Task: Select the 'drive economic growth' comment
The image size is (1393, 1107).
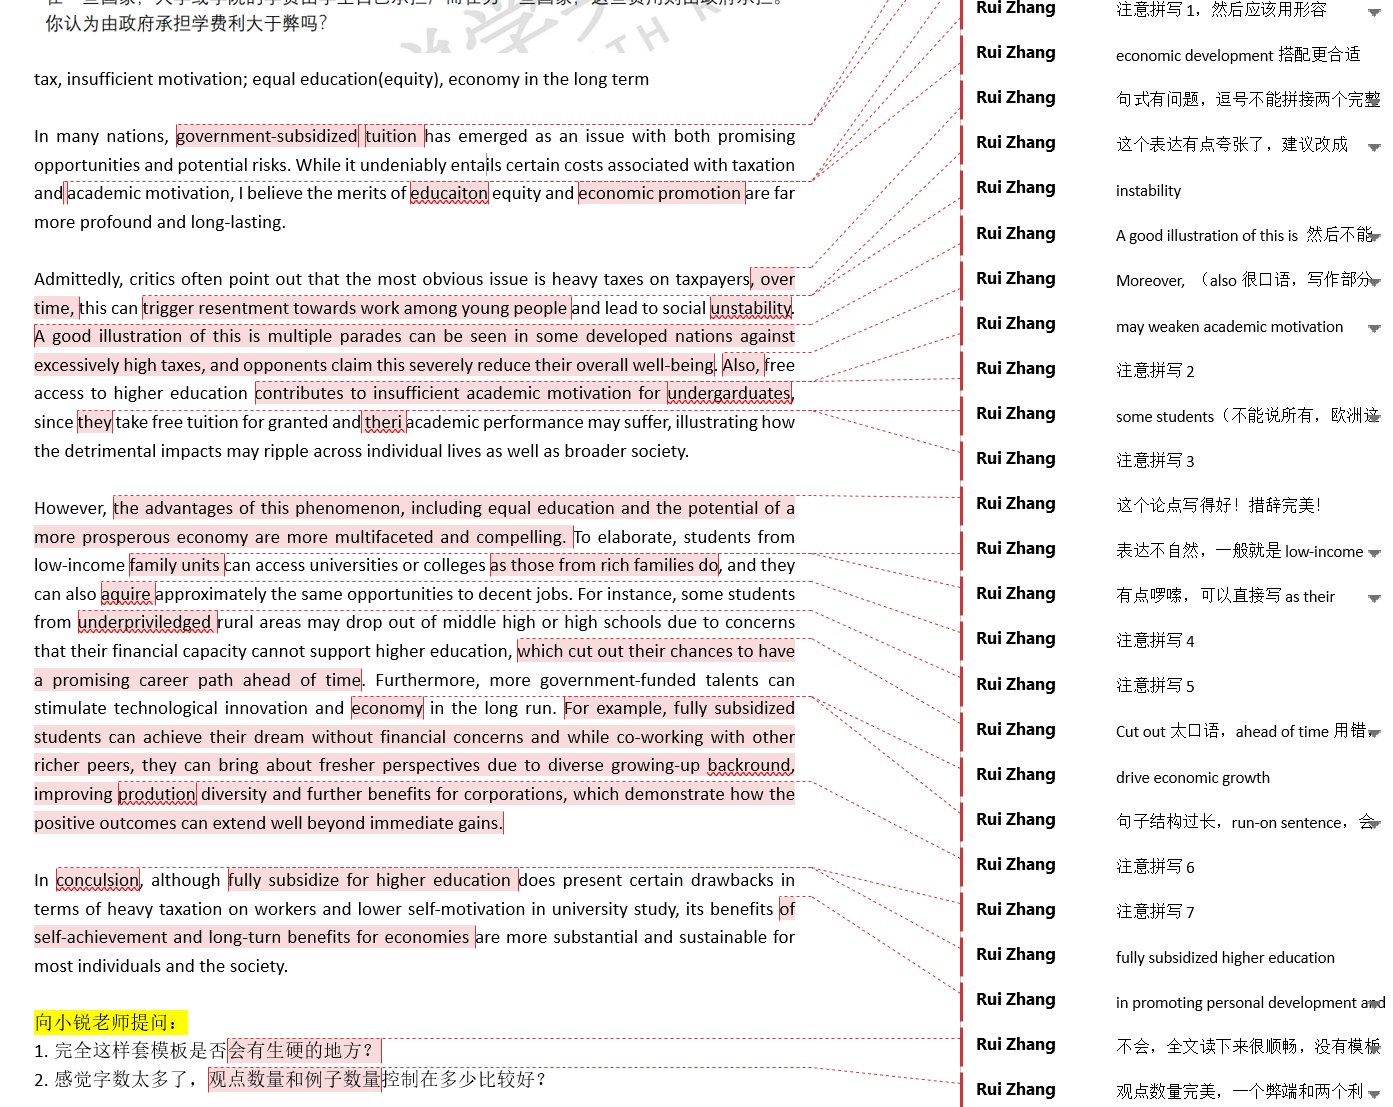Action: pos(1192,777)
